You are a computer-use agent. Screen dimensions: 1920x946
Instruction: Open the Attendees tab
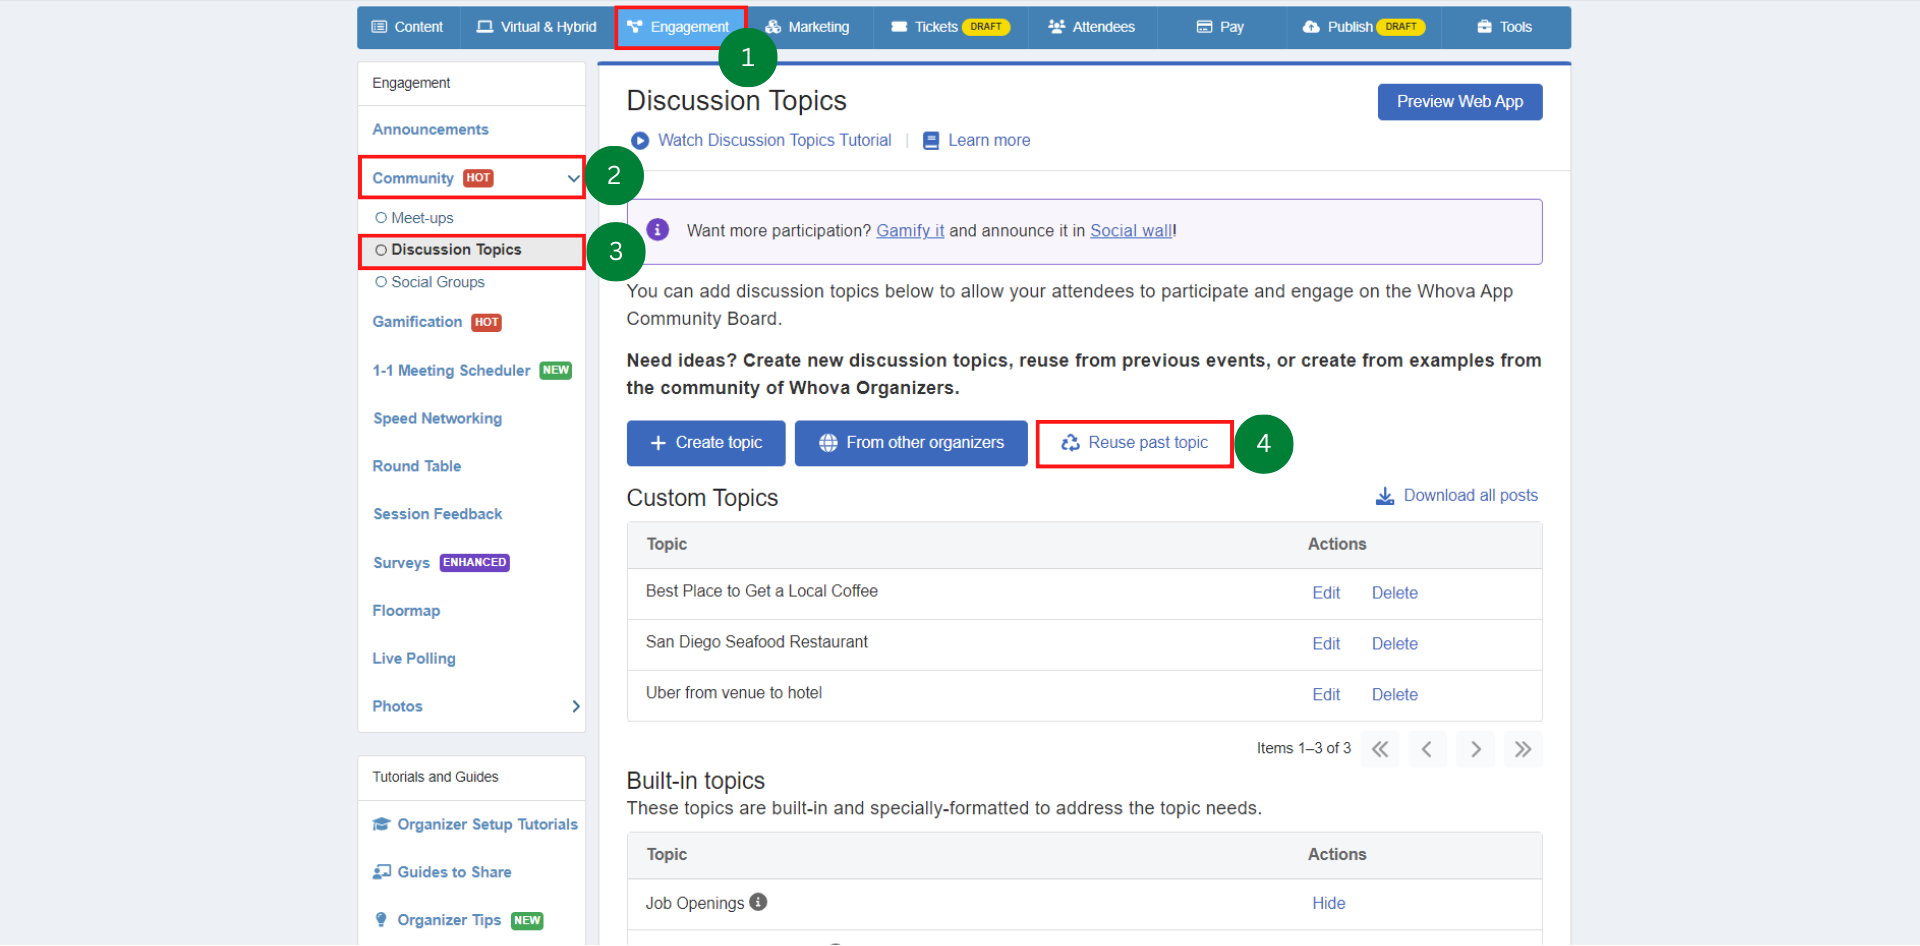pyautogui.click(x=1091, y=27)
